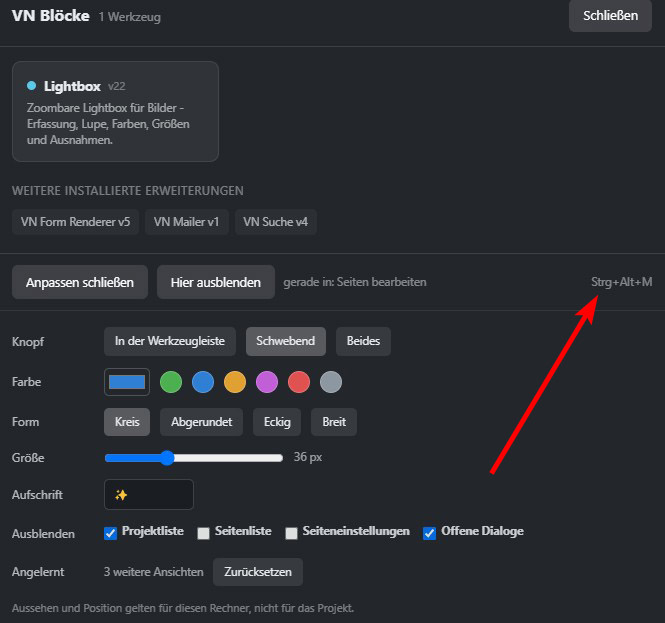The height and width of the screenshot is (623, 665).
Task: Click Hier ausblenden button
Action: point(215,282)
